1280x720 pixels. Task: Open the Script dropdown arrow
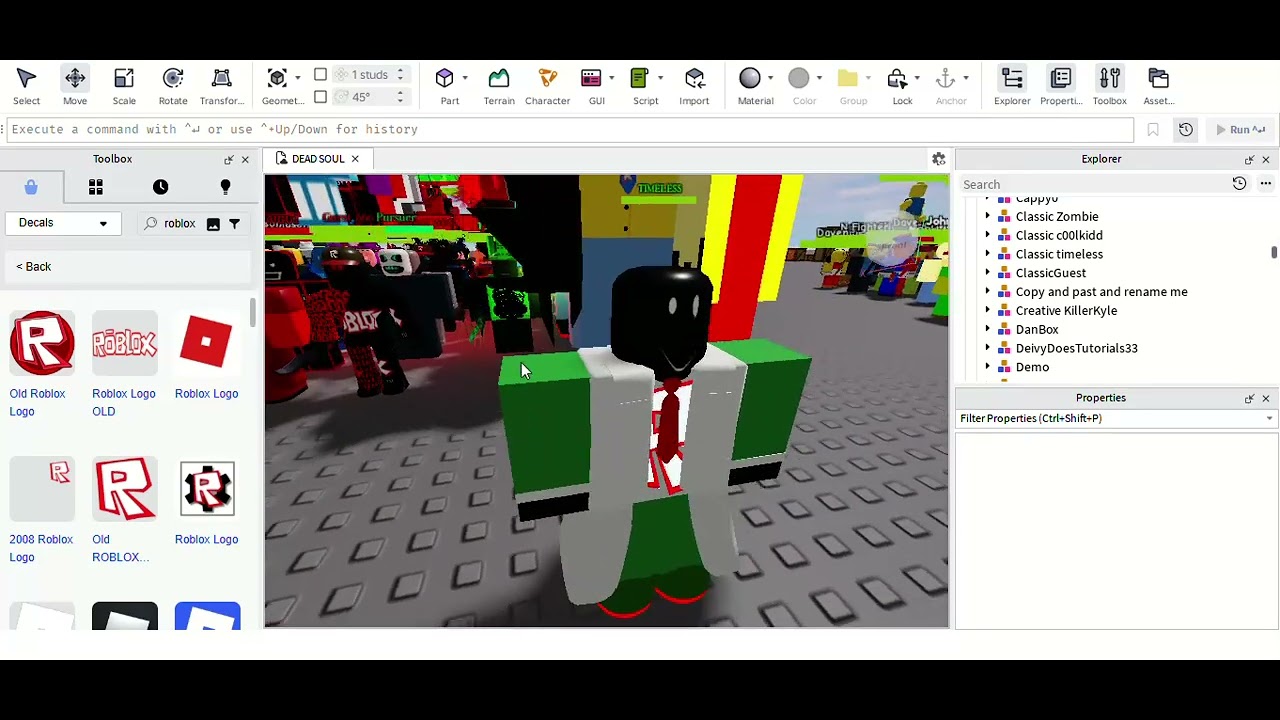660,78
